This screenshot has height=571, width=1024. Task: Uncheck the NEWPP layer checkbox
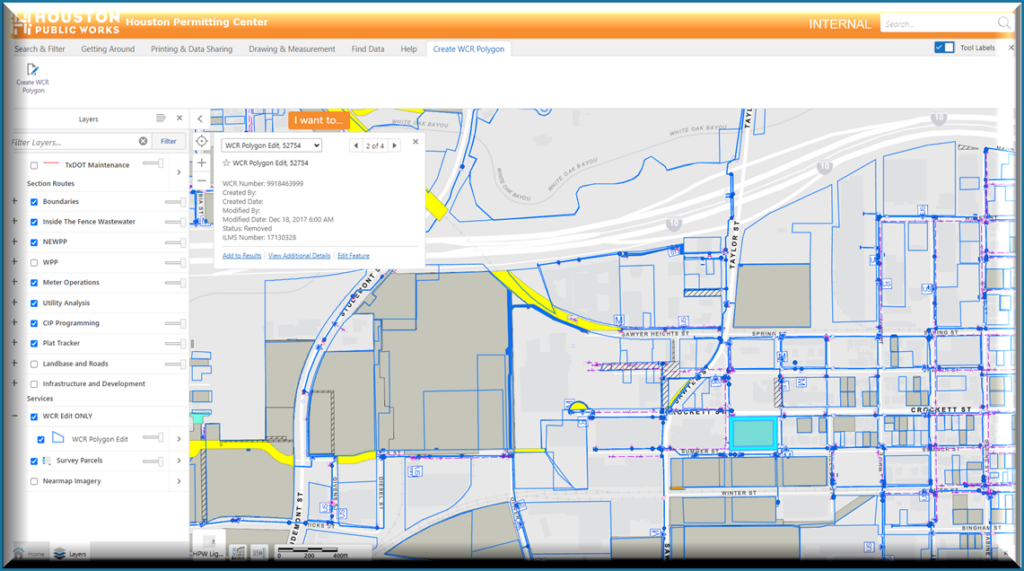(x=34, y=242)
